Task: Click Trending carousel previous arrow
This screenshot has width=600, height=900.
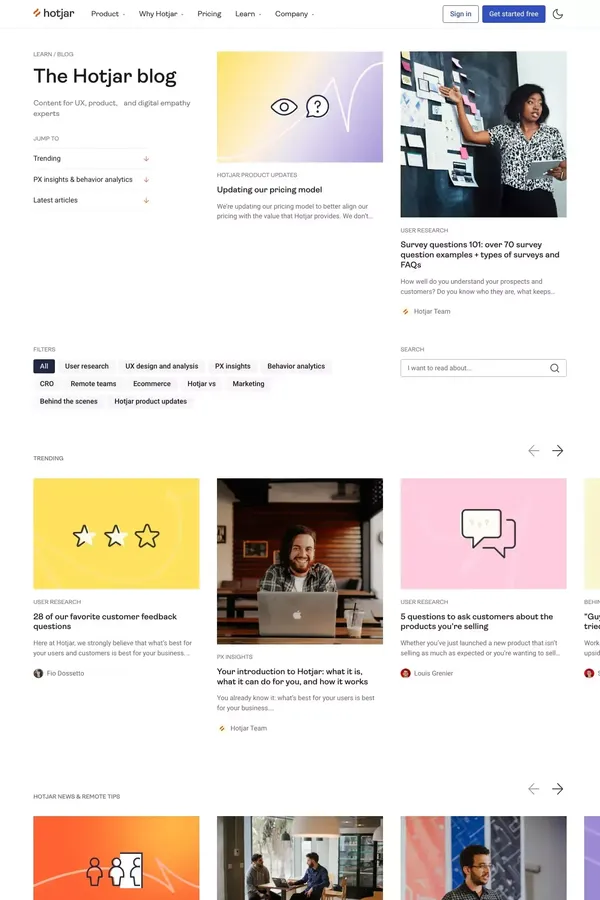Action: (533, 451)
